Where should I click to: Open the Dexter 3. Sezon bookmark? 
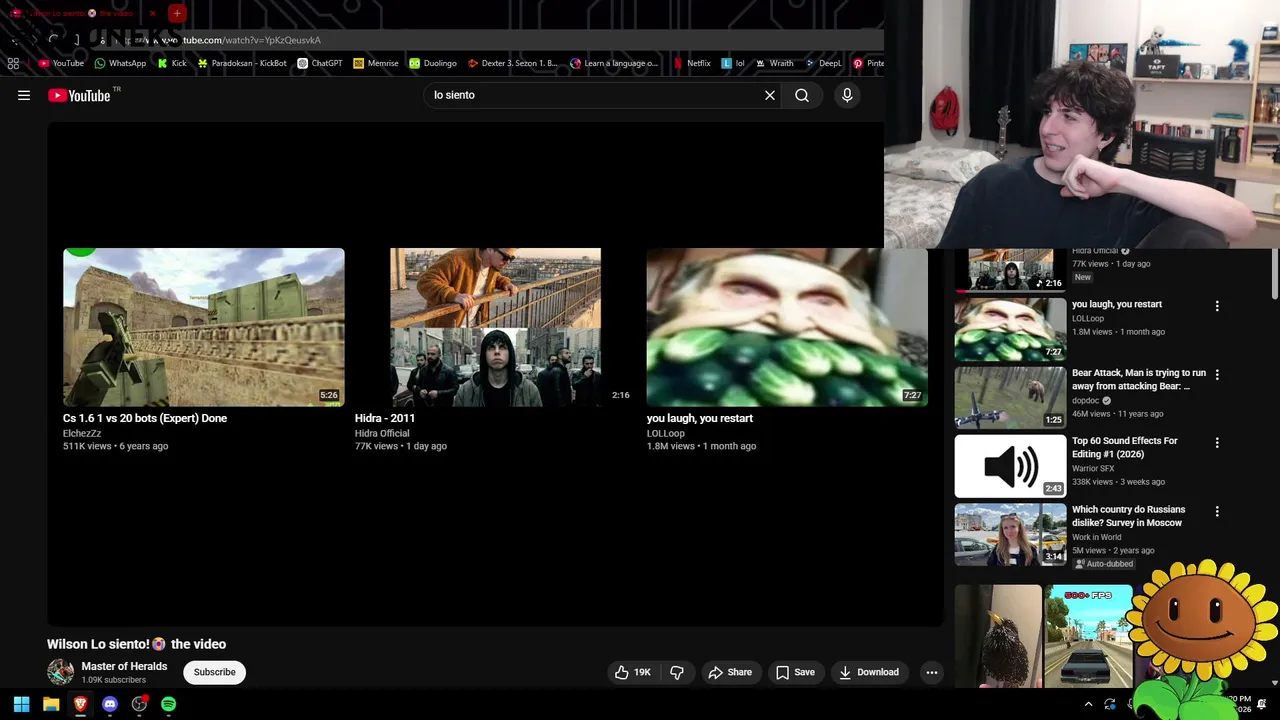pos(513,63)
